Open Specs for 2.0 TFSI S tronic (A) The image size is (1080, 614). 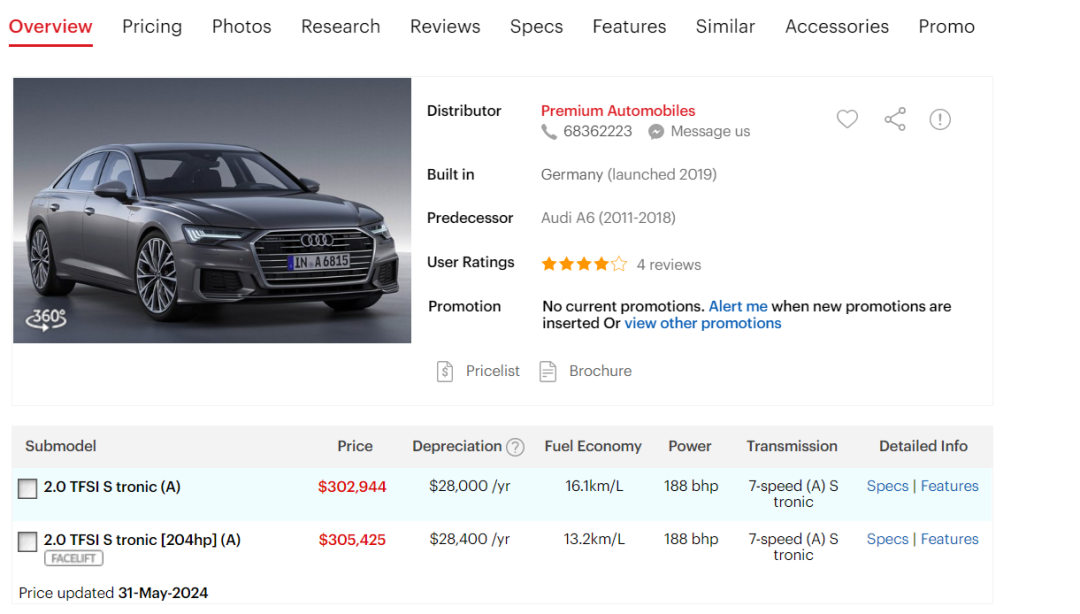tap(887, 487)
